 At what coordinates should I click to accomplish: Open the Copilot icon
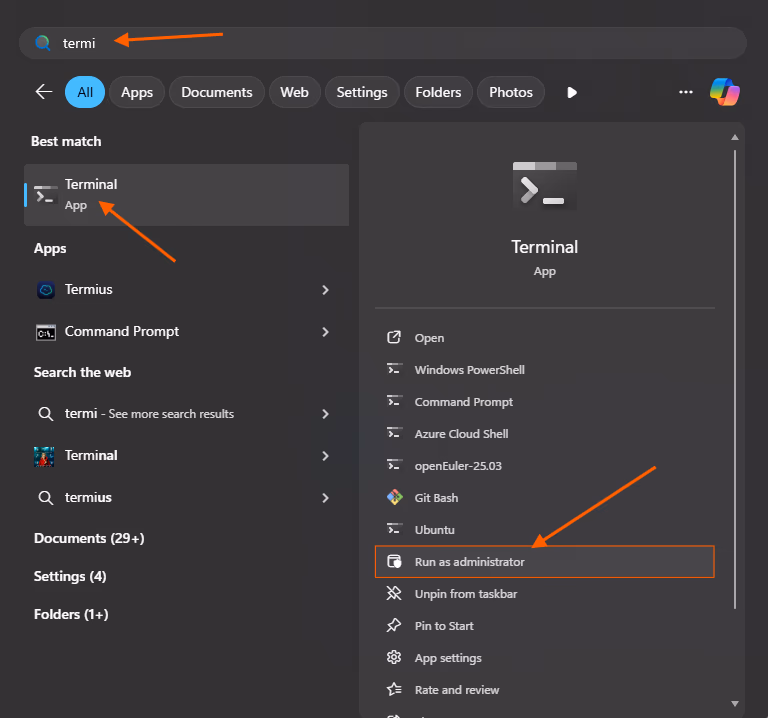tap(724, 92)
